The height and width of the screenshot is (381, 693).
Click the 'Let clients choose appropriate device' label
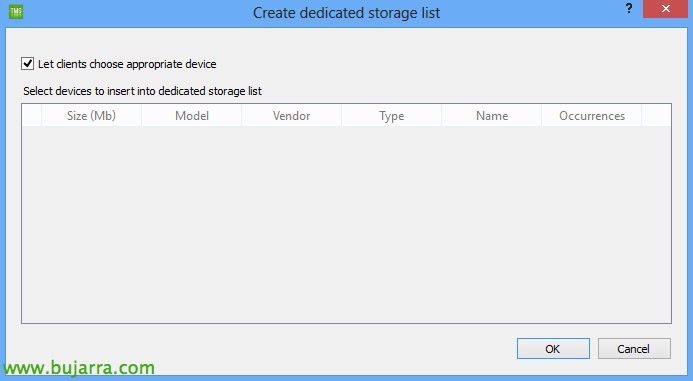(127, 64)
